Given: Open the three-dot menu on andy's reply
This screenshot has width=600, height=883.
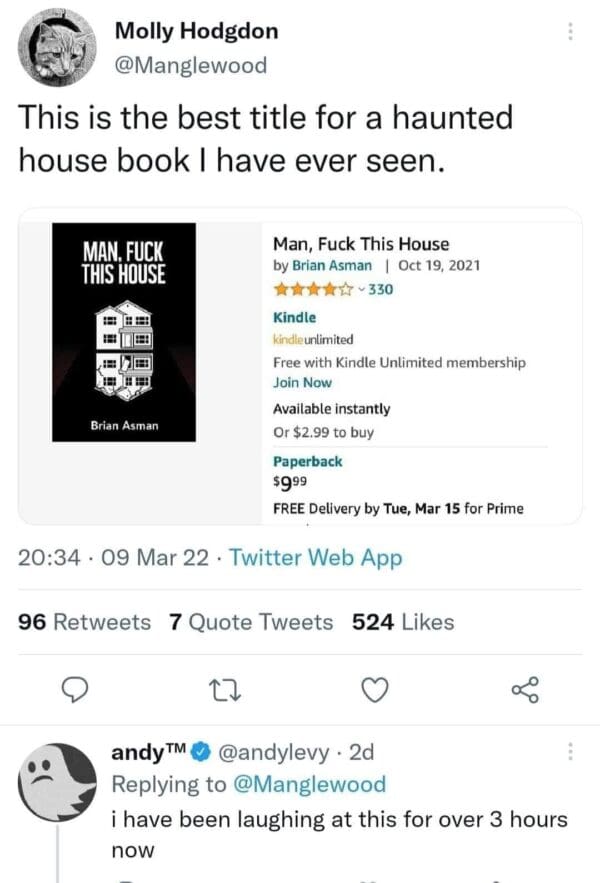Looking at the screenshot, I should (571, 752).
